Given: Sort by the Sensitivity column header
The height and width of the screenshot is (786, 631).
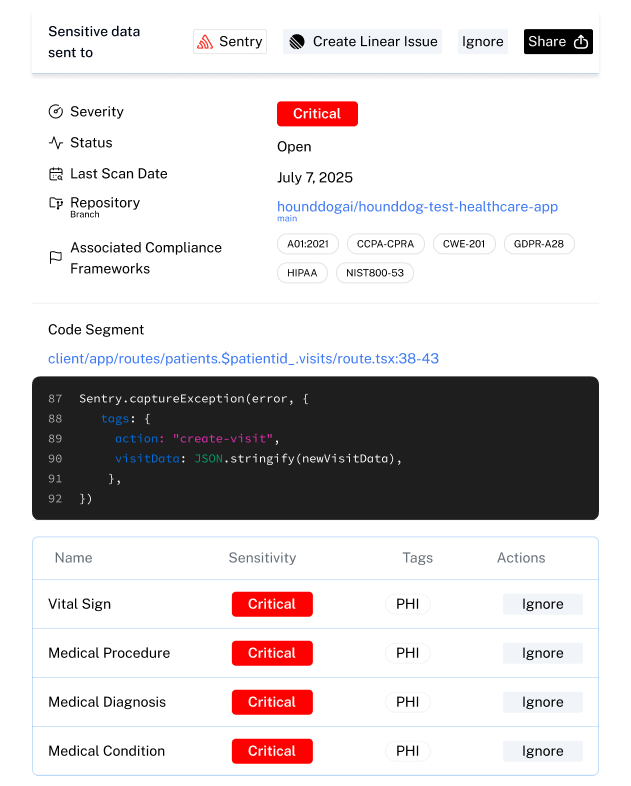Looking at the screenshot, I should point(262,558).
